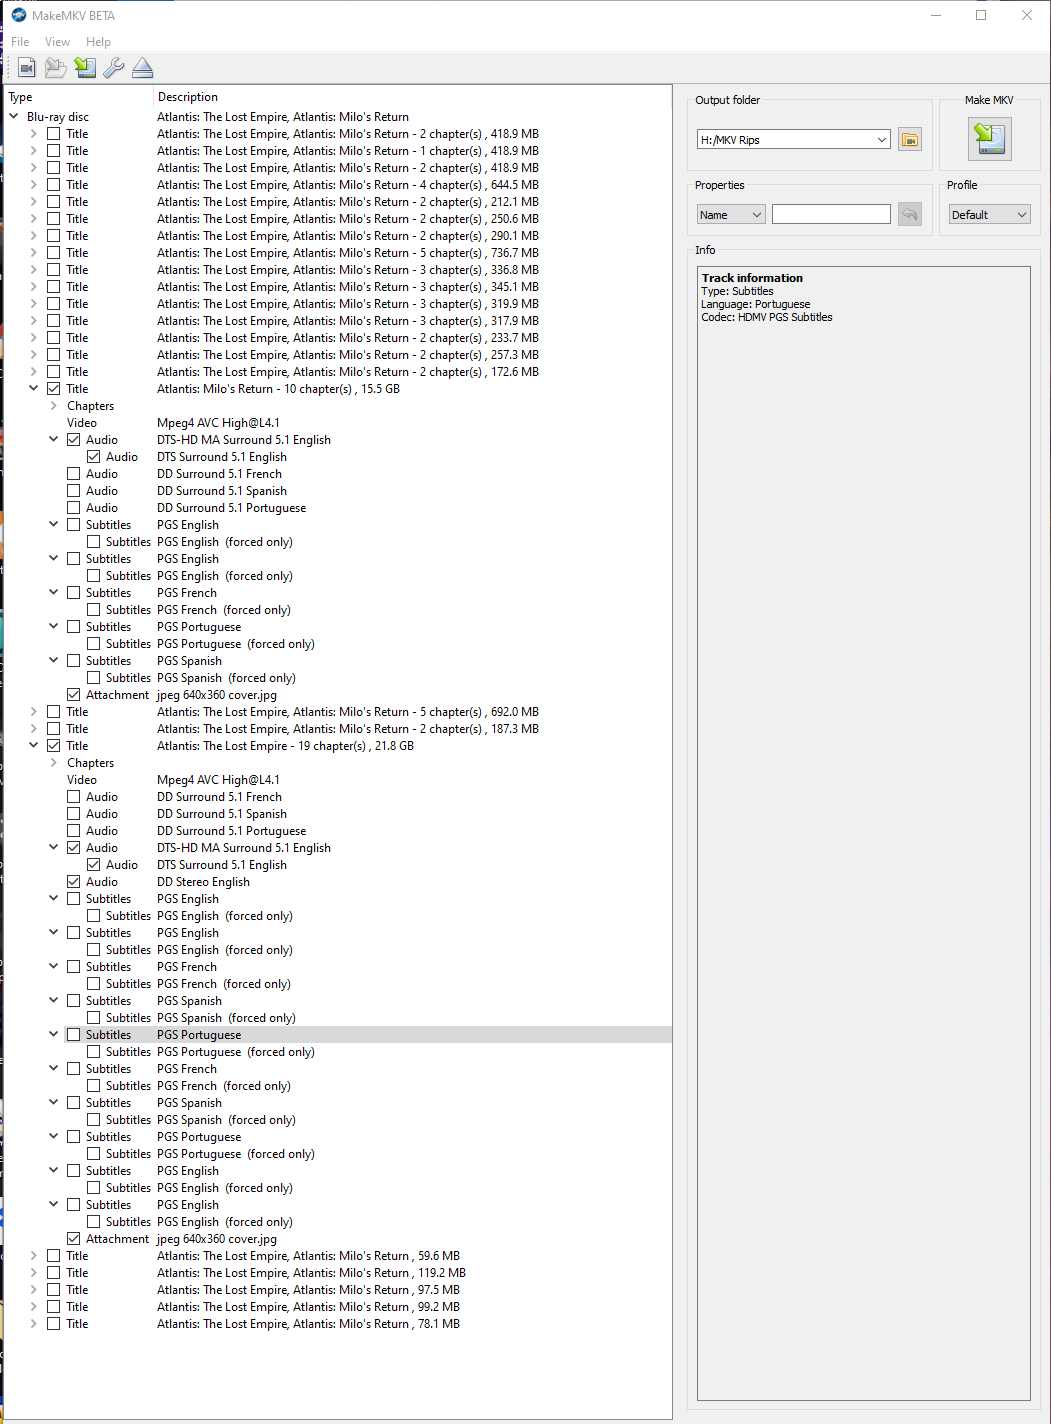Click 'Codec: HDMV PGS Subtitles' info line

click(767, 317)
